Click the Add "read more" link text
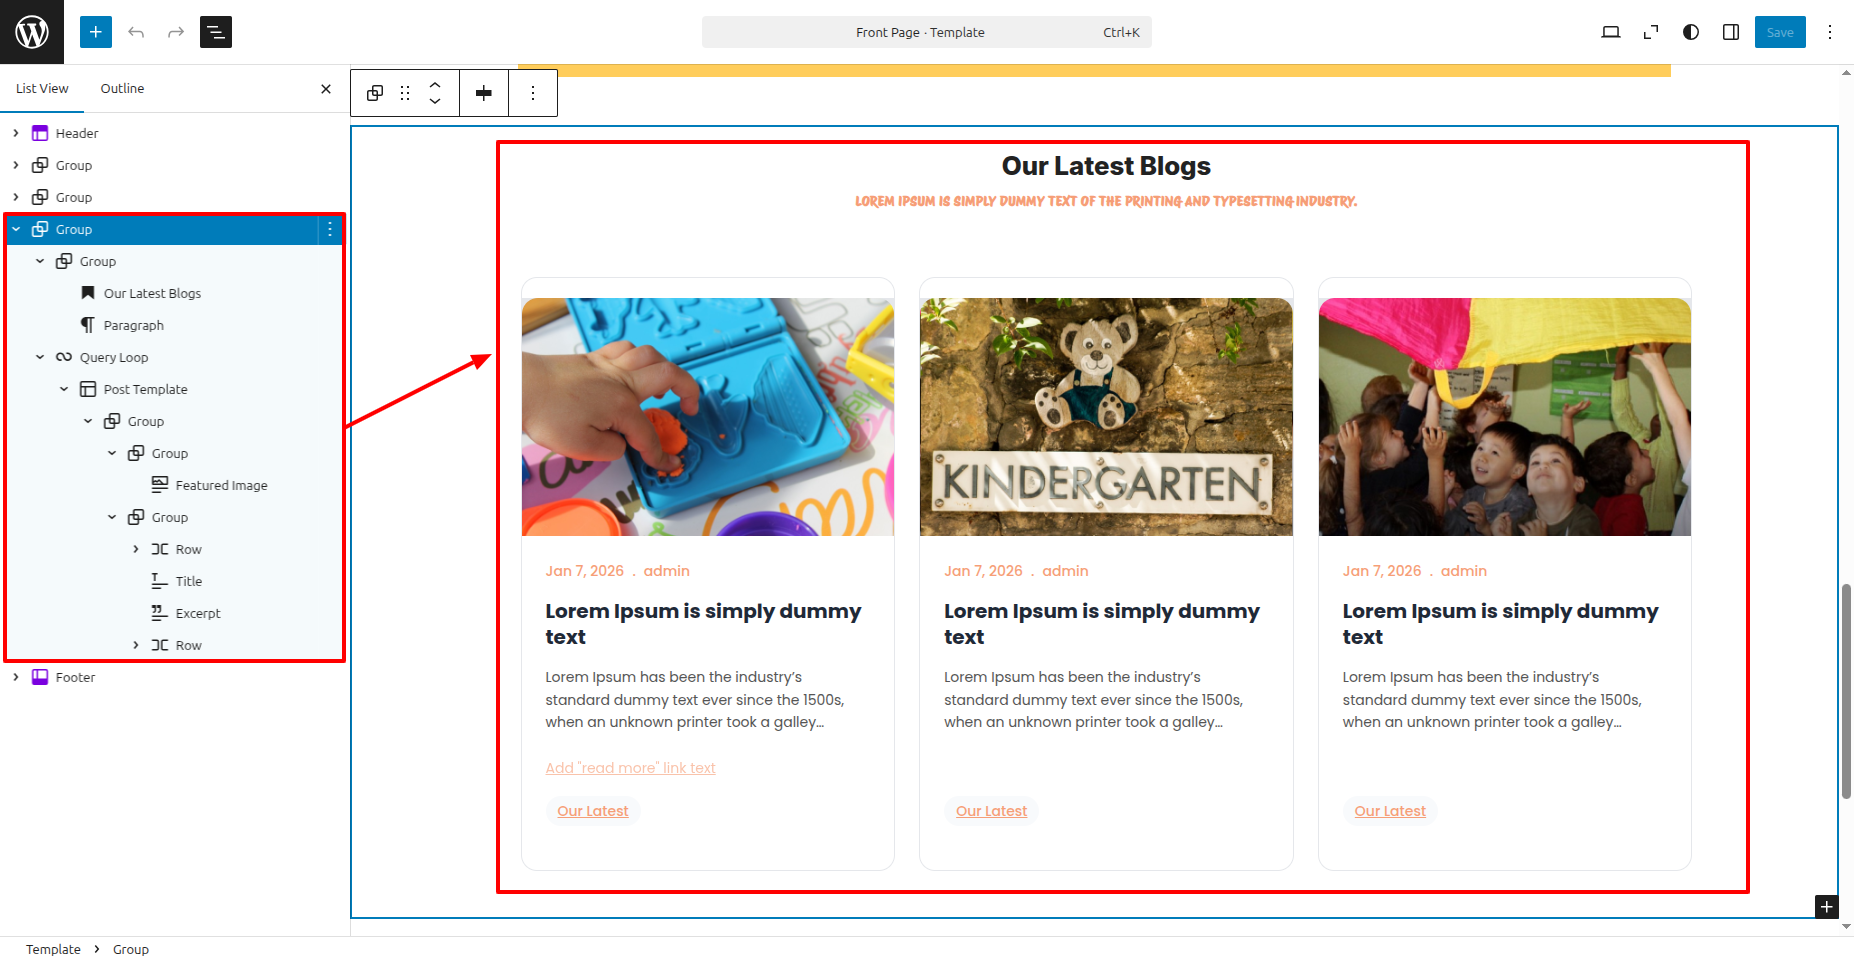 [630, 768]
